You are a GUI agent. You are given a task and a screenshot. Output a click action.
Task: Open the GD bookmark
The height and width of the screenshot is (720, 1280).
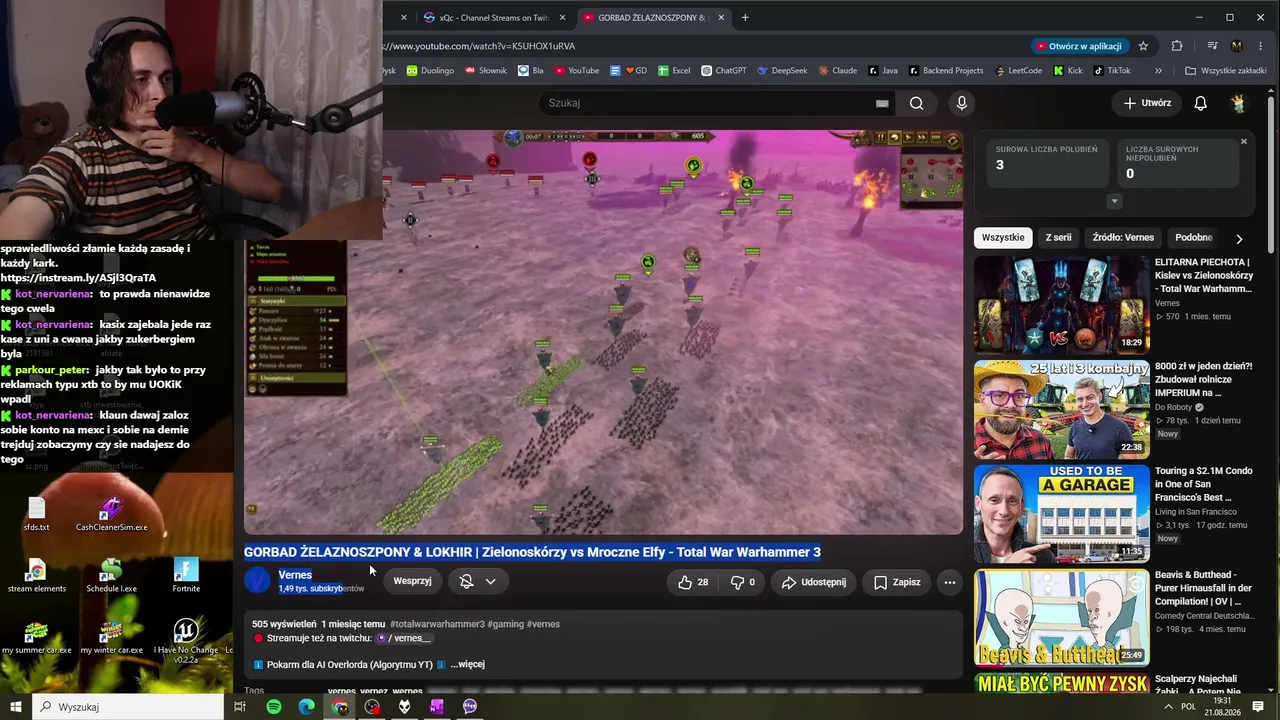(x=629, y=71)
